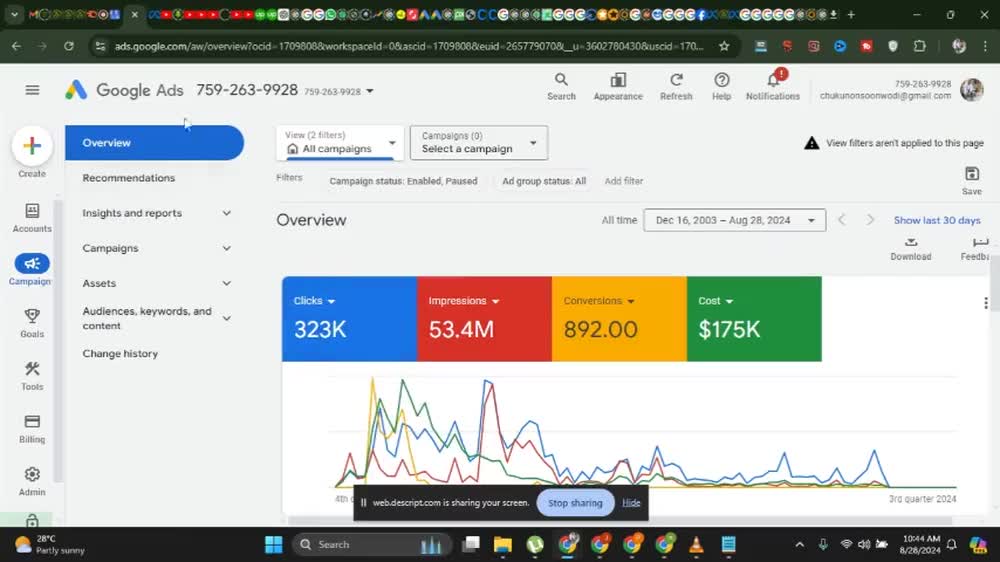Change the Cost metric dropdown
This screenshot has width=1000, height=562.
tap(716, 300)
